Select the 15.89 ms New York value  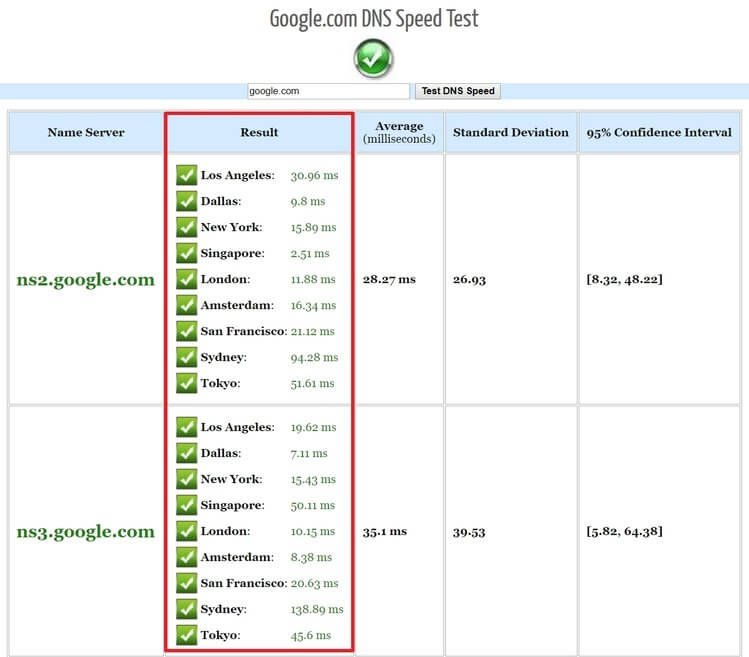313,227
